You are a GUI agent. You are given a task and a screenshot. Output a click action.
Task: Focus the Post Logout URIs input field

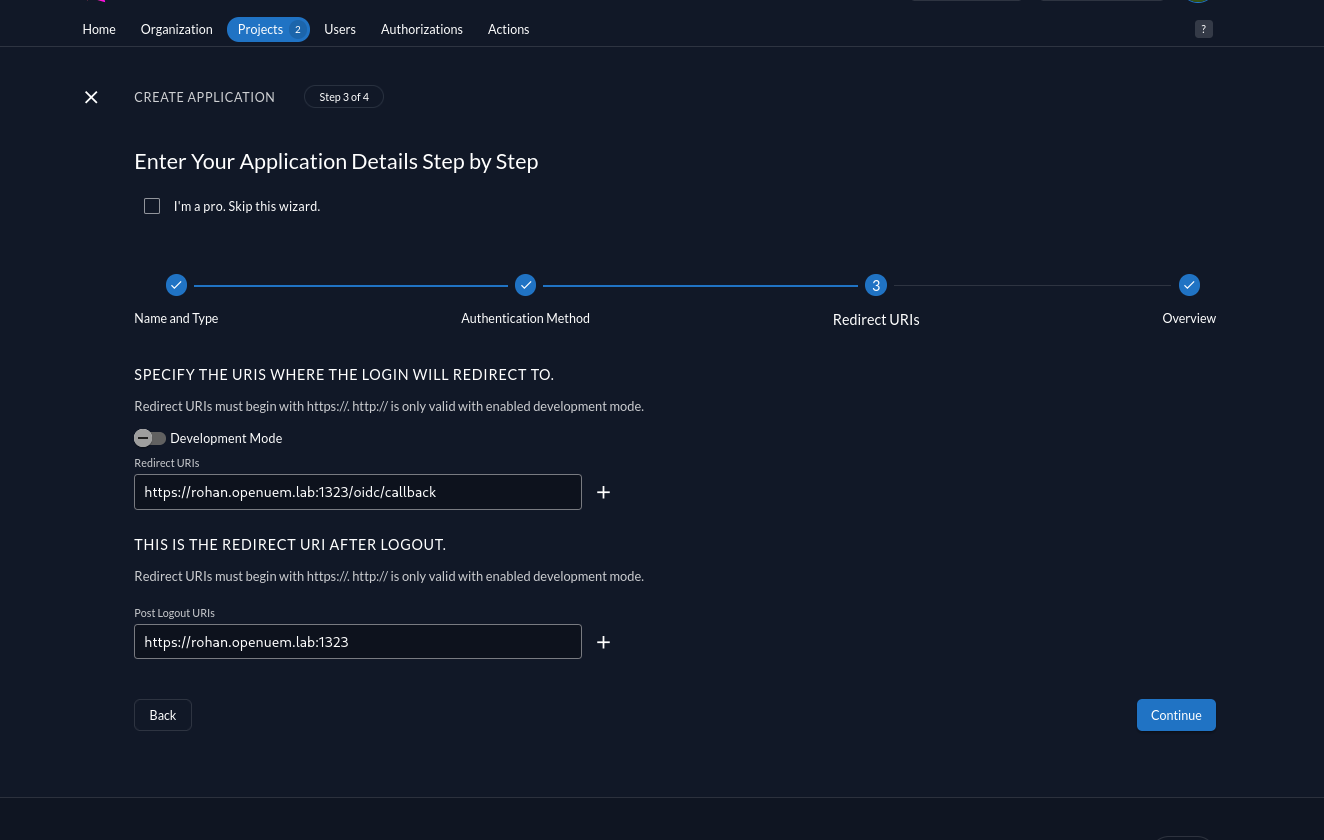358,642
